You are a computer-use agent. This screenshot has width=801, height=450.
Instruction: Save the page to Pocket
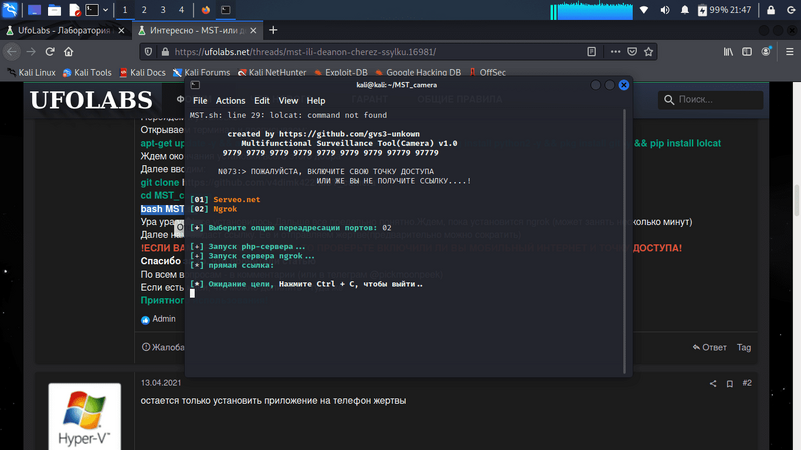coord(632,52)
